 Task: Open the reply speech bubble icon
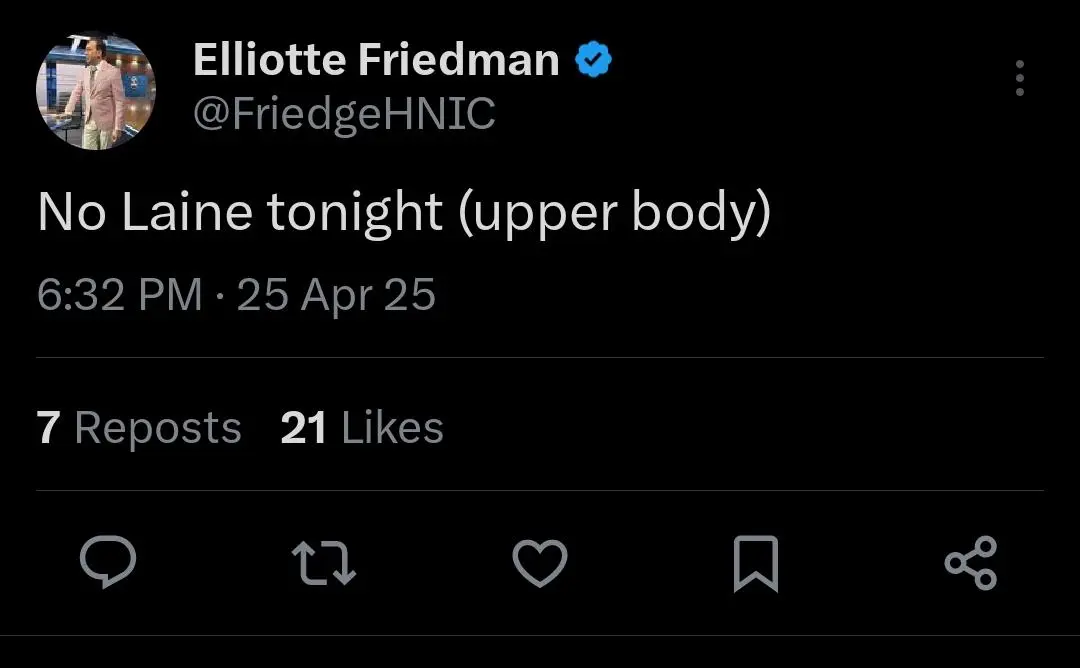[x=108, y=562]
